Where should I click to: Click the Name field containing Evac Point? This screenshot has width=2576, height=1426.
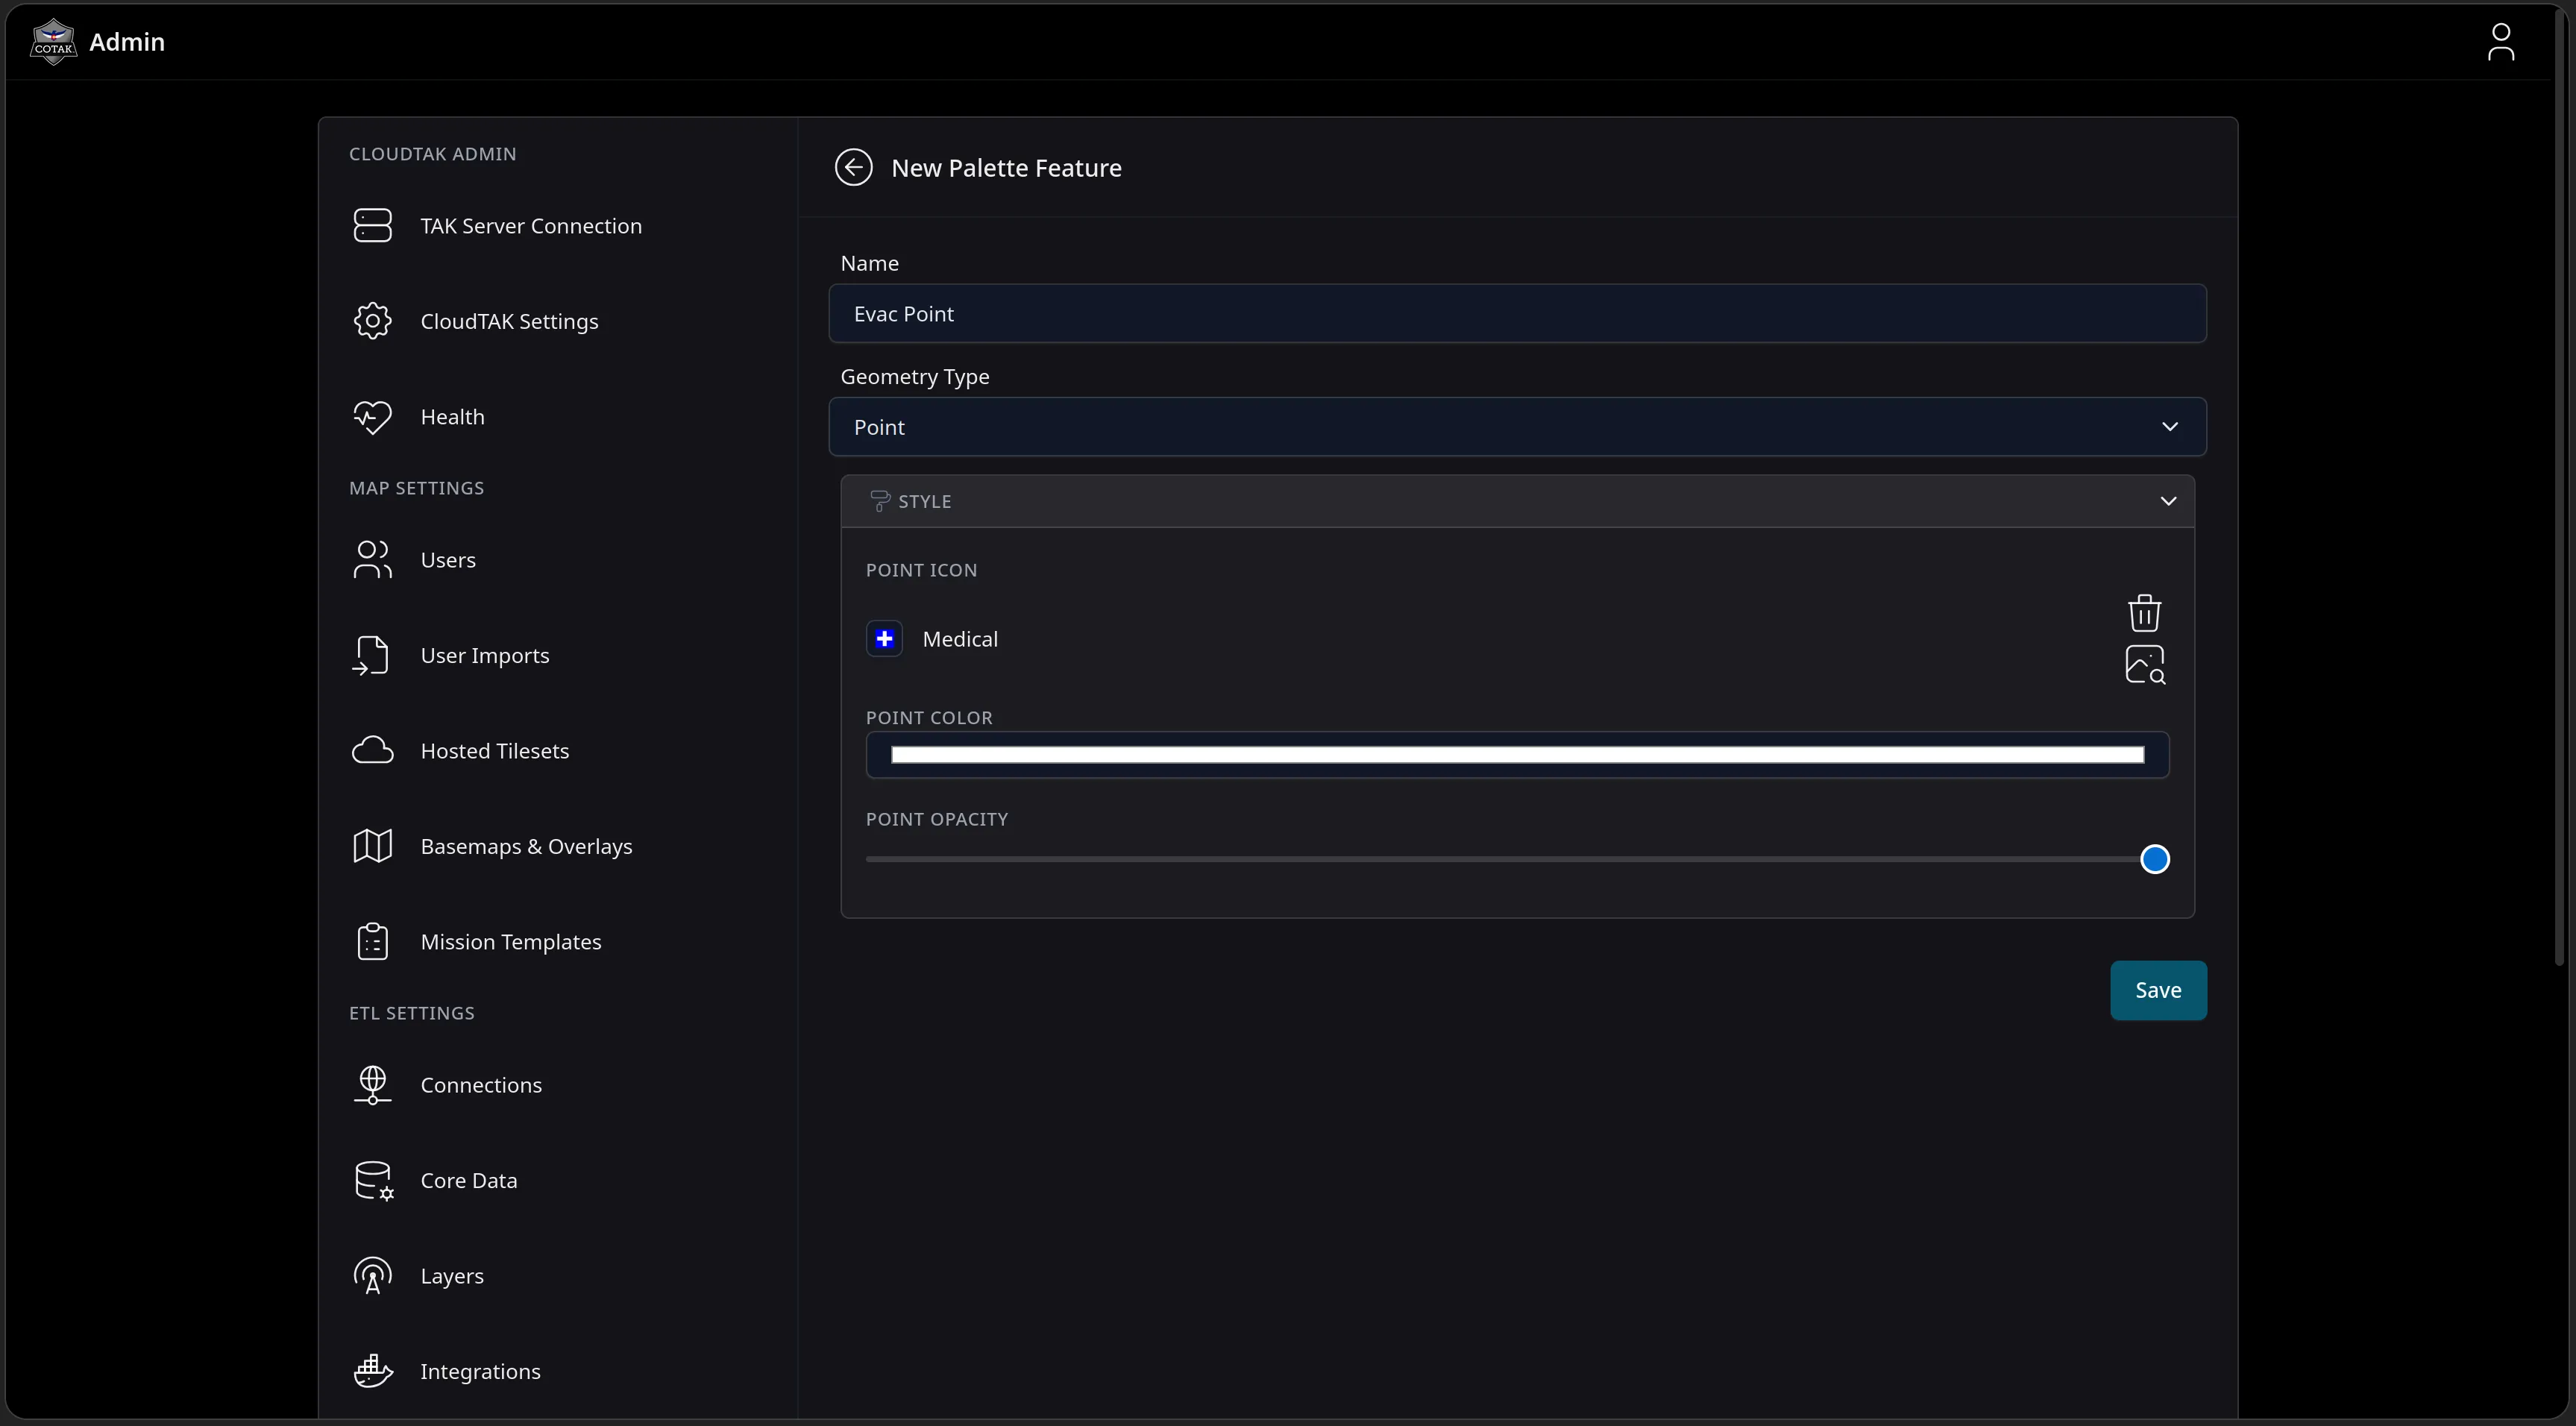(x=1517, y=314)
